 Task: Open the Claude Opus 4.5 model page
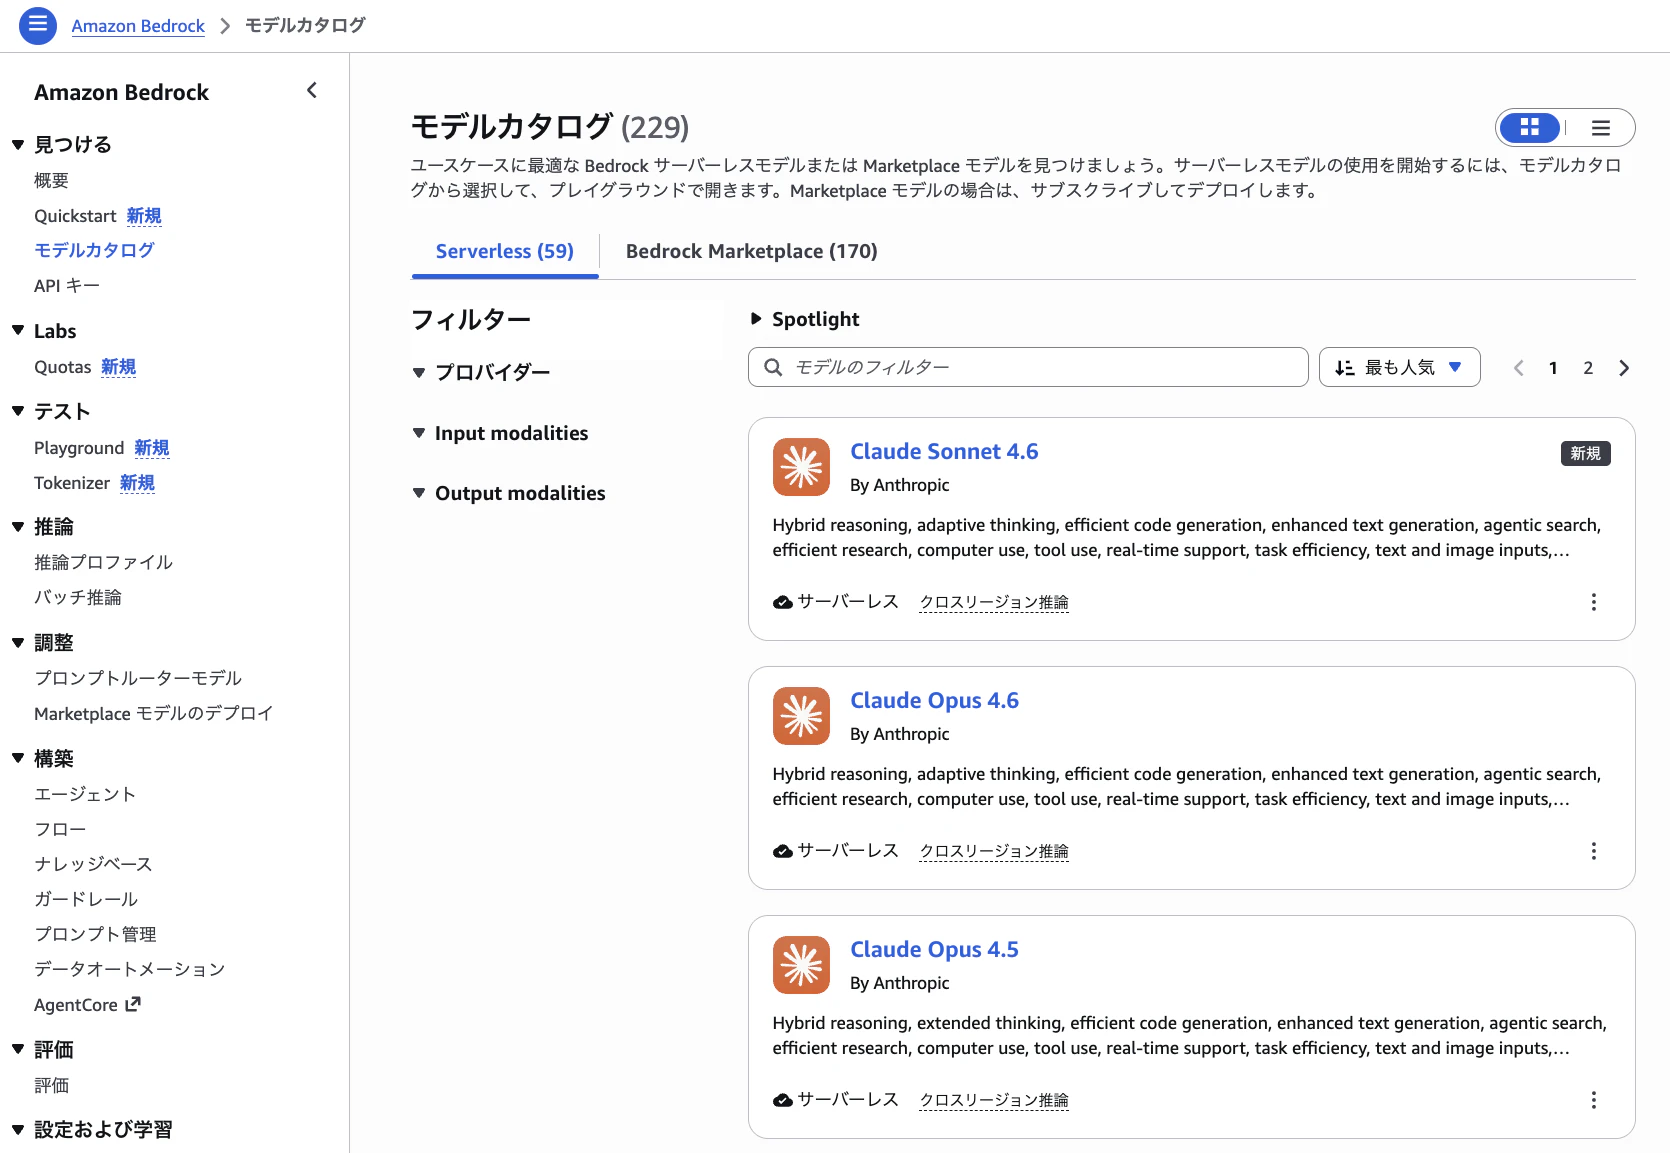pos(934,949)
